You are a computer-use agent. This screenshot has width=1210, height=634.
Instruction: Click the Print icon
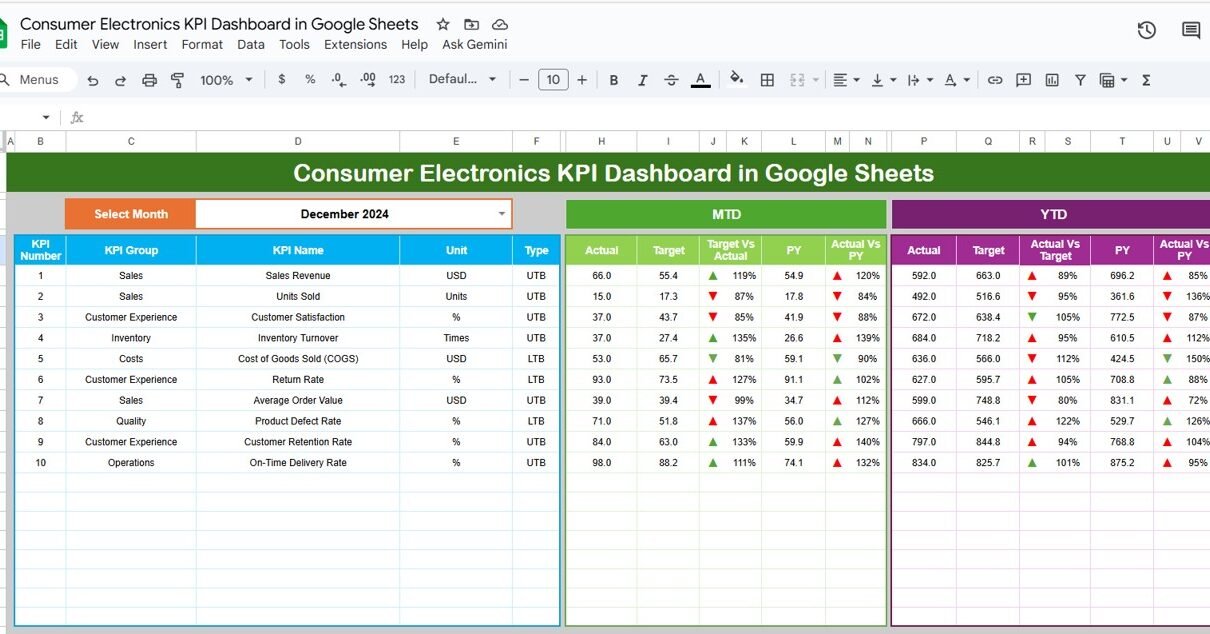point(149,80)
